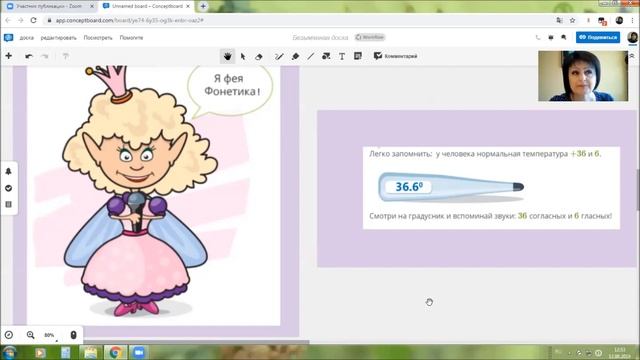Open the search icon in header

coord(564,38)
